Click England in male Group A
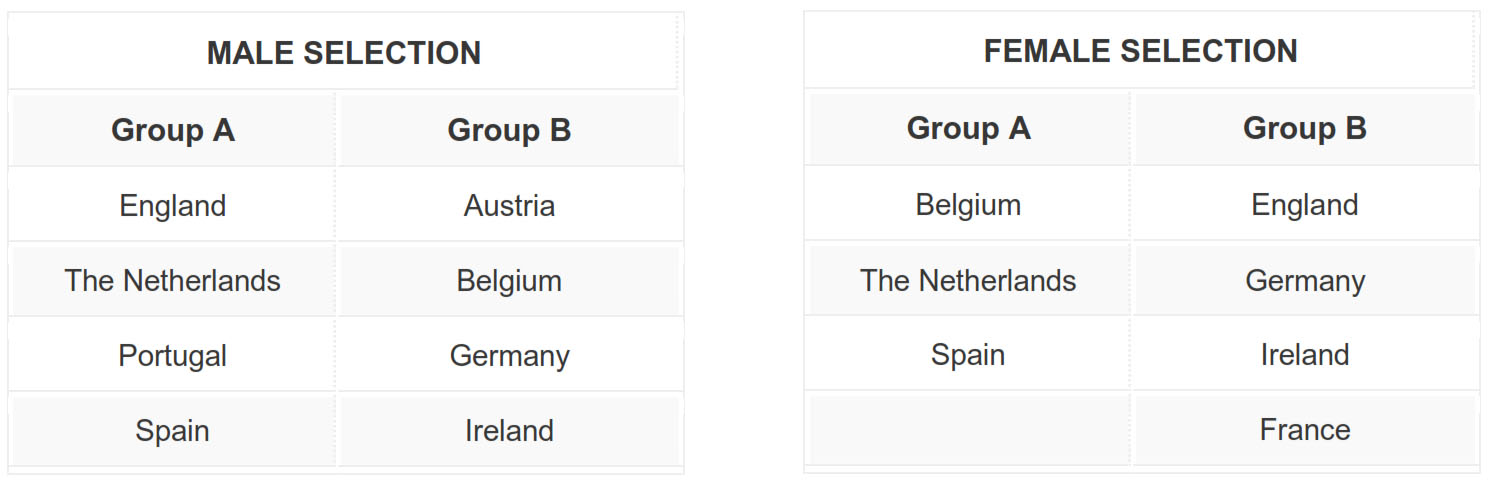 [x=173, y=205]
